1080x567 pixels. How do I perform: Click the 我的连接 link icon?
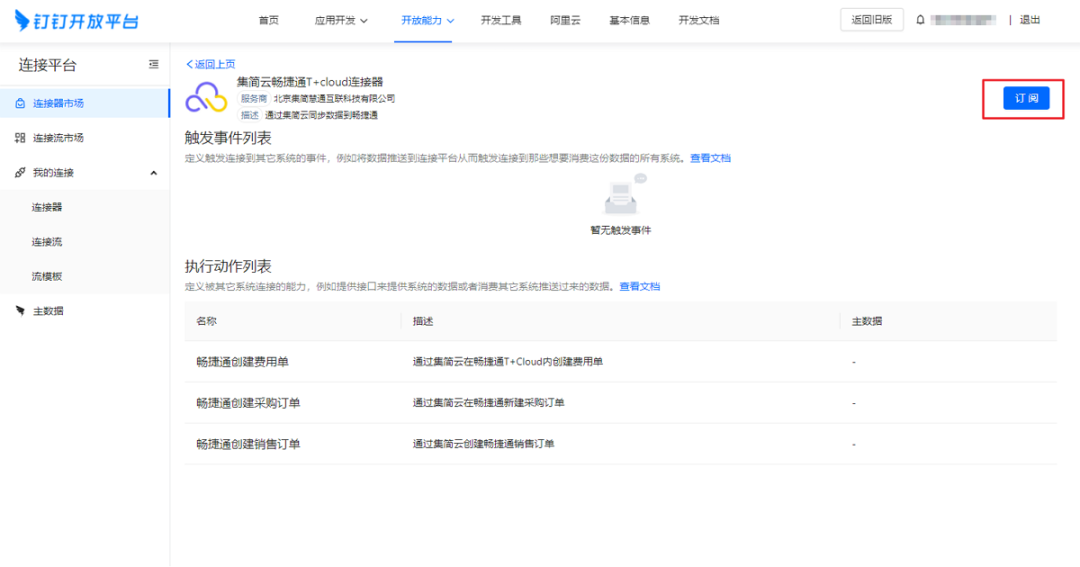20,172
